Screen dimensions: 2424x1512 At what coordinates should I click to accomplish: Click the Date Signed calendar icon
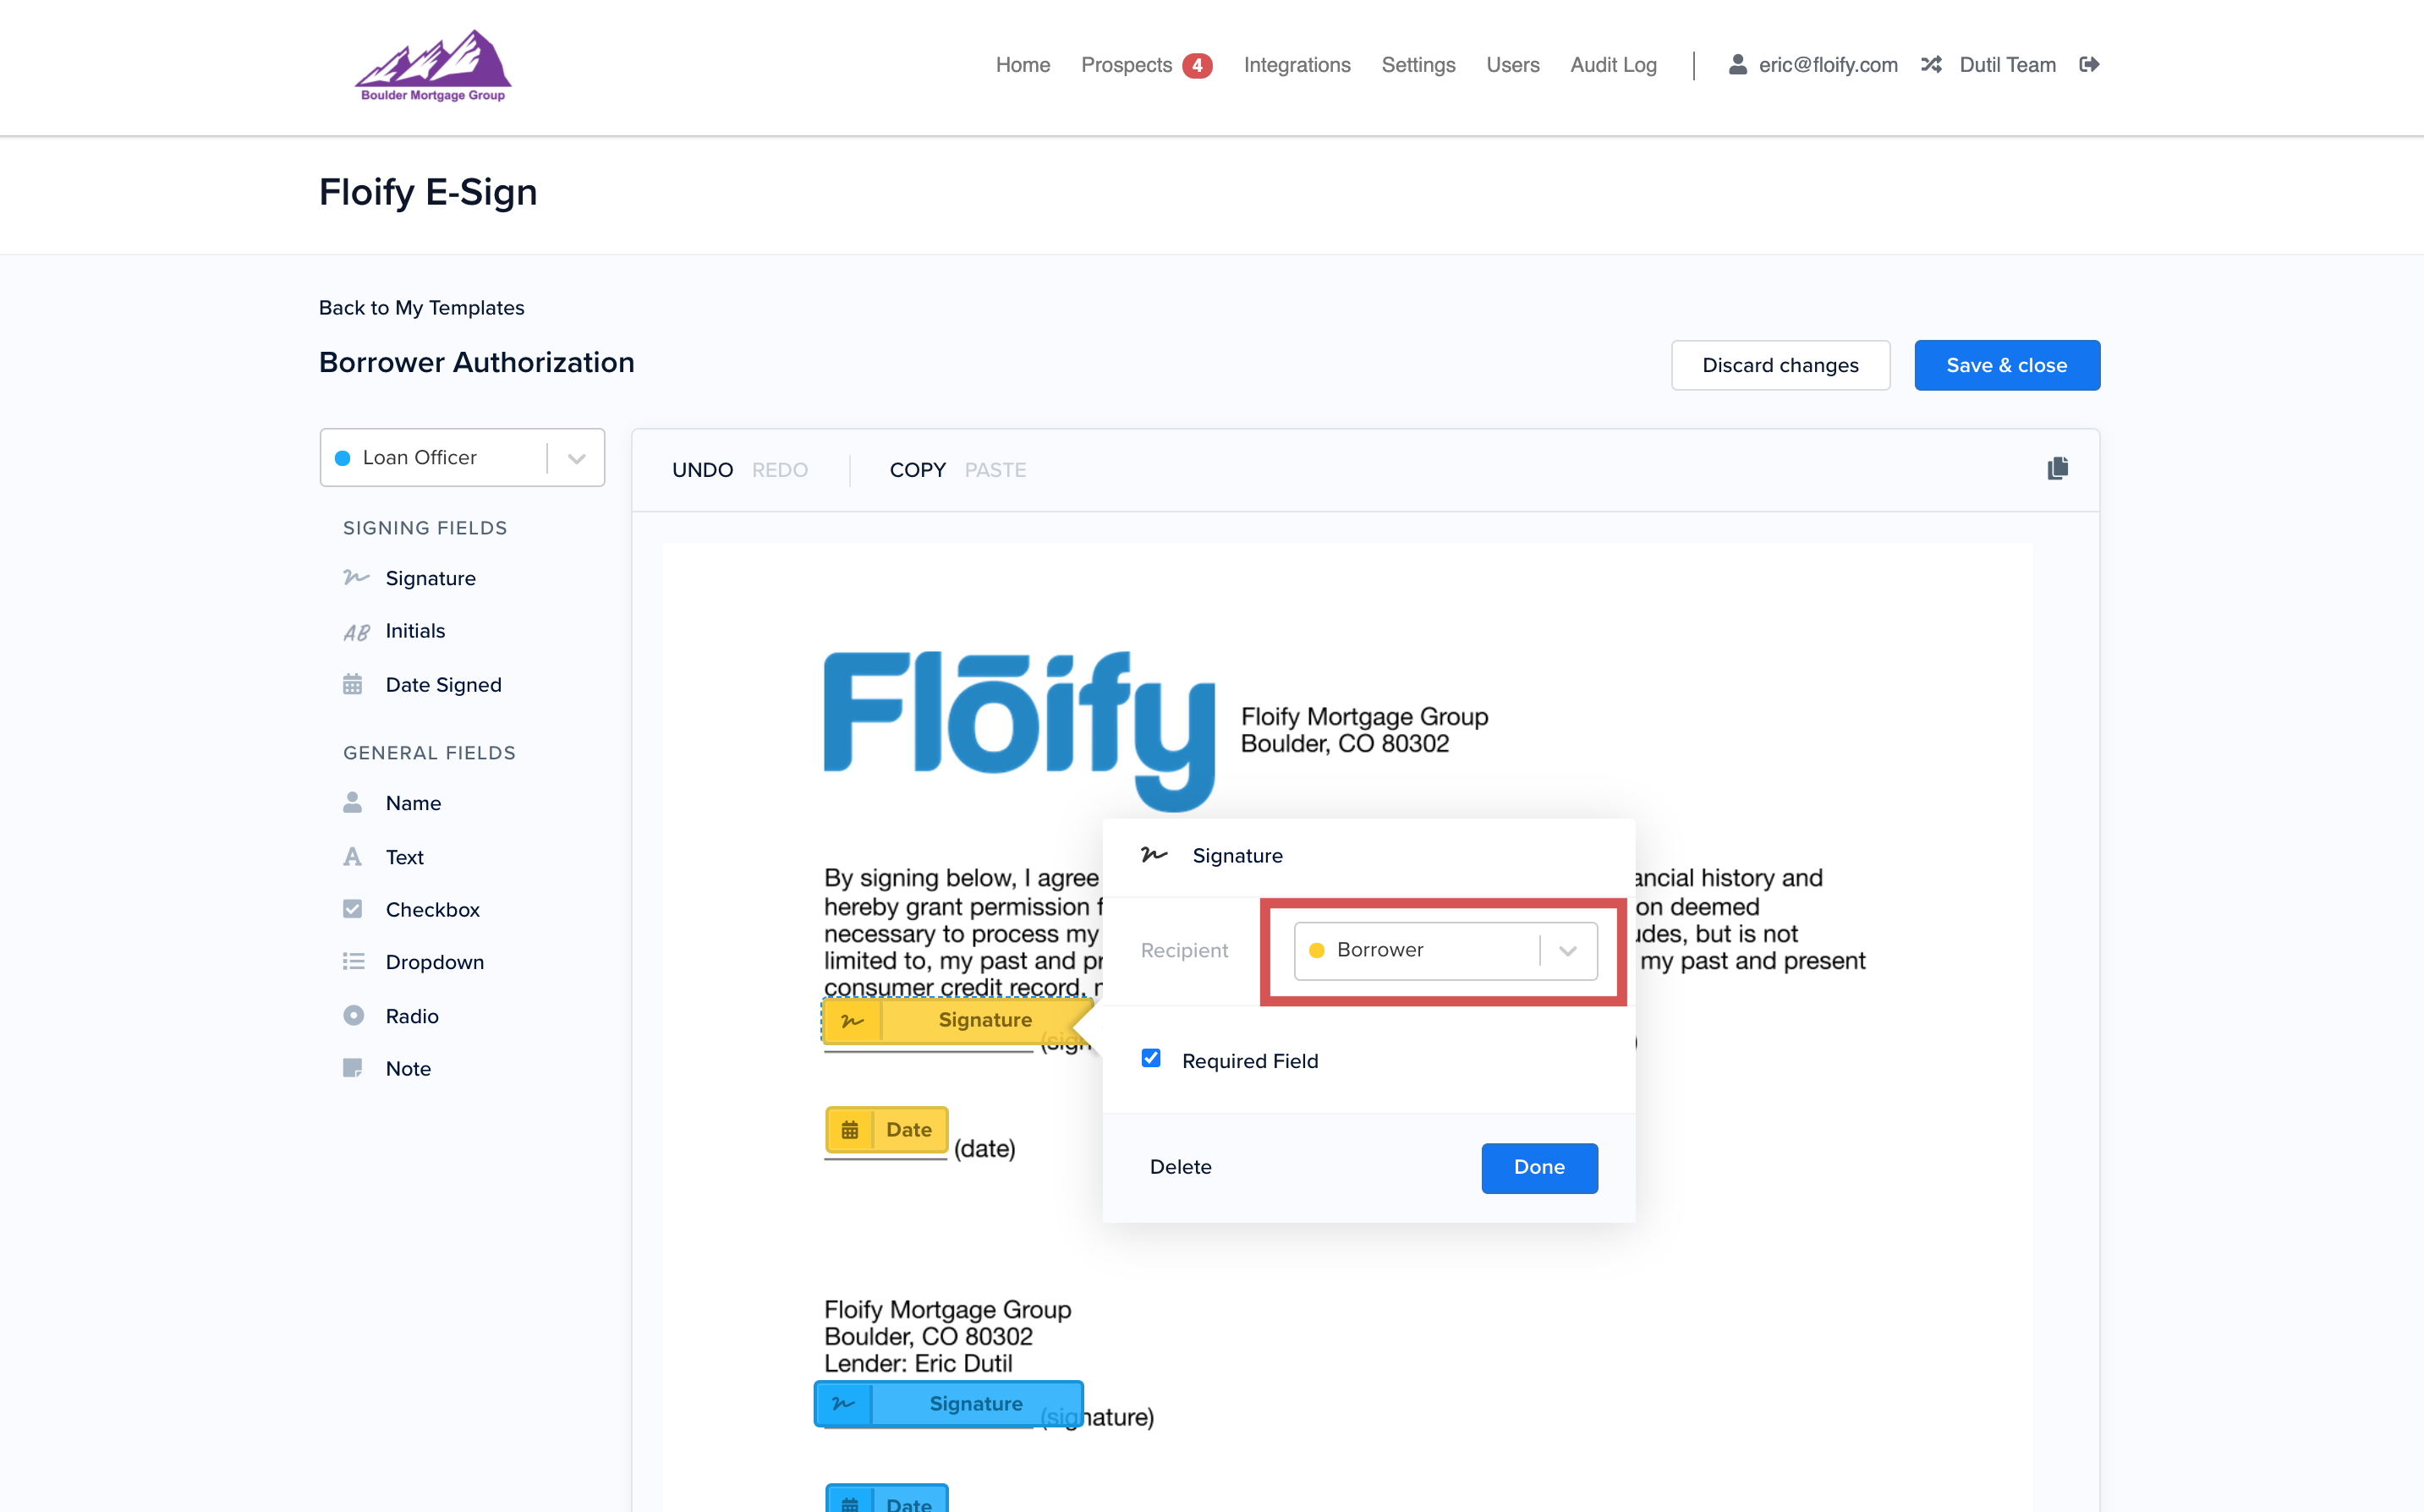[353, 685]
